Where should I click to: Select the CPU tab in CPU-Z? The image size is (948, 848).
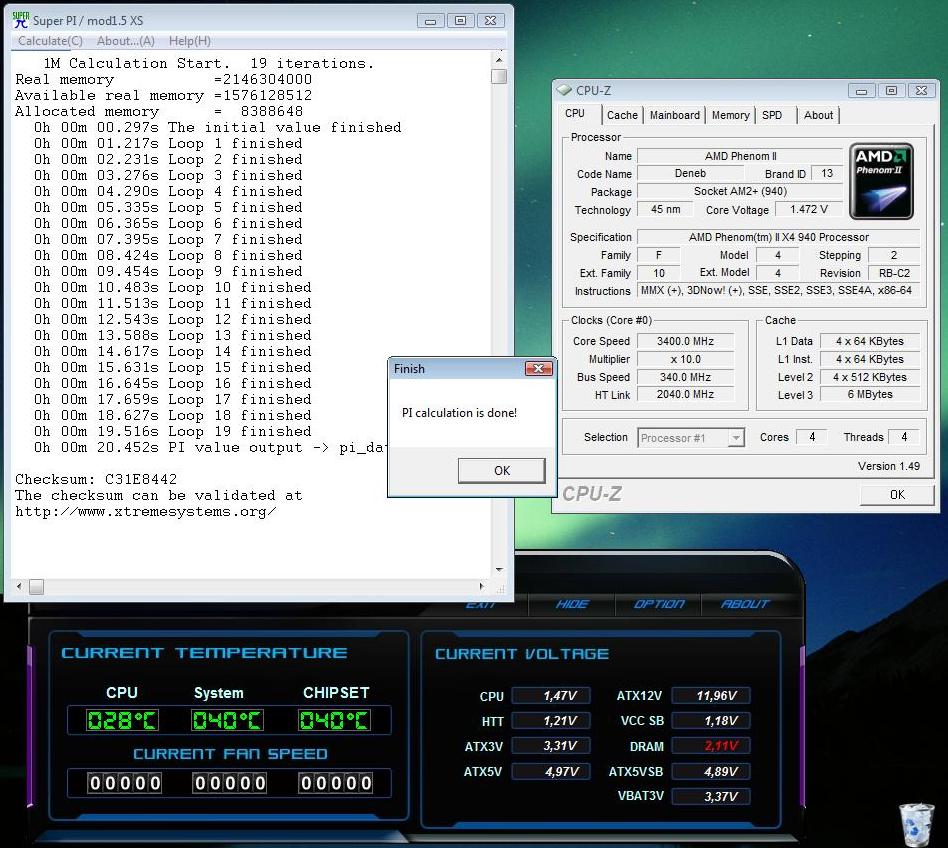point(575,114)
